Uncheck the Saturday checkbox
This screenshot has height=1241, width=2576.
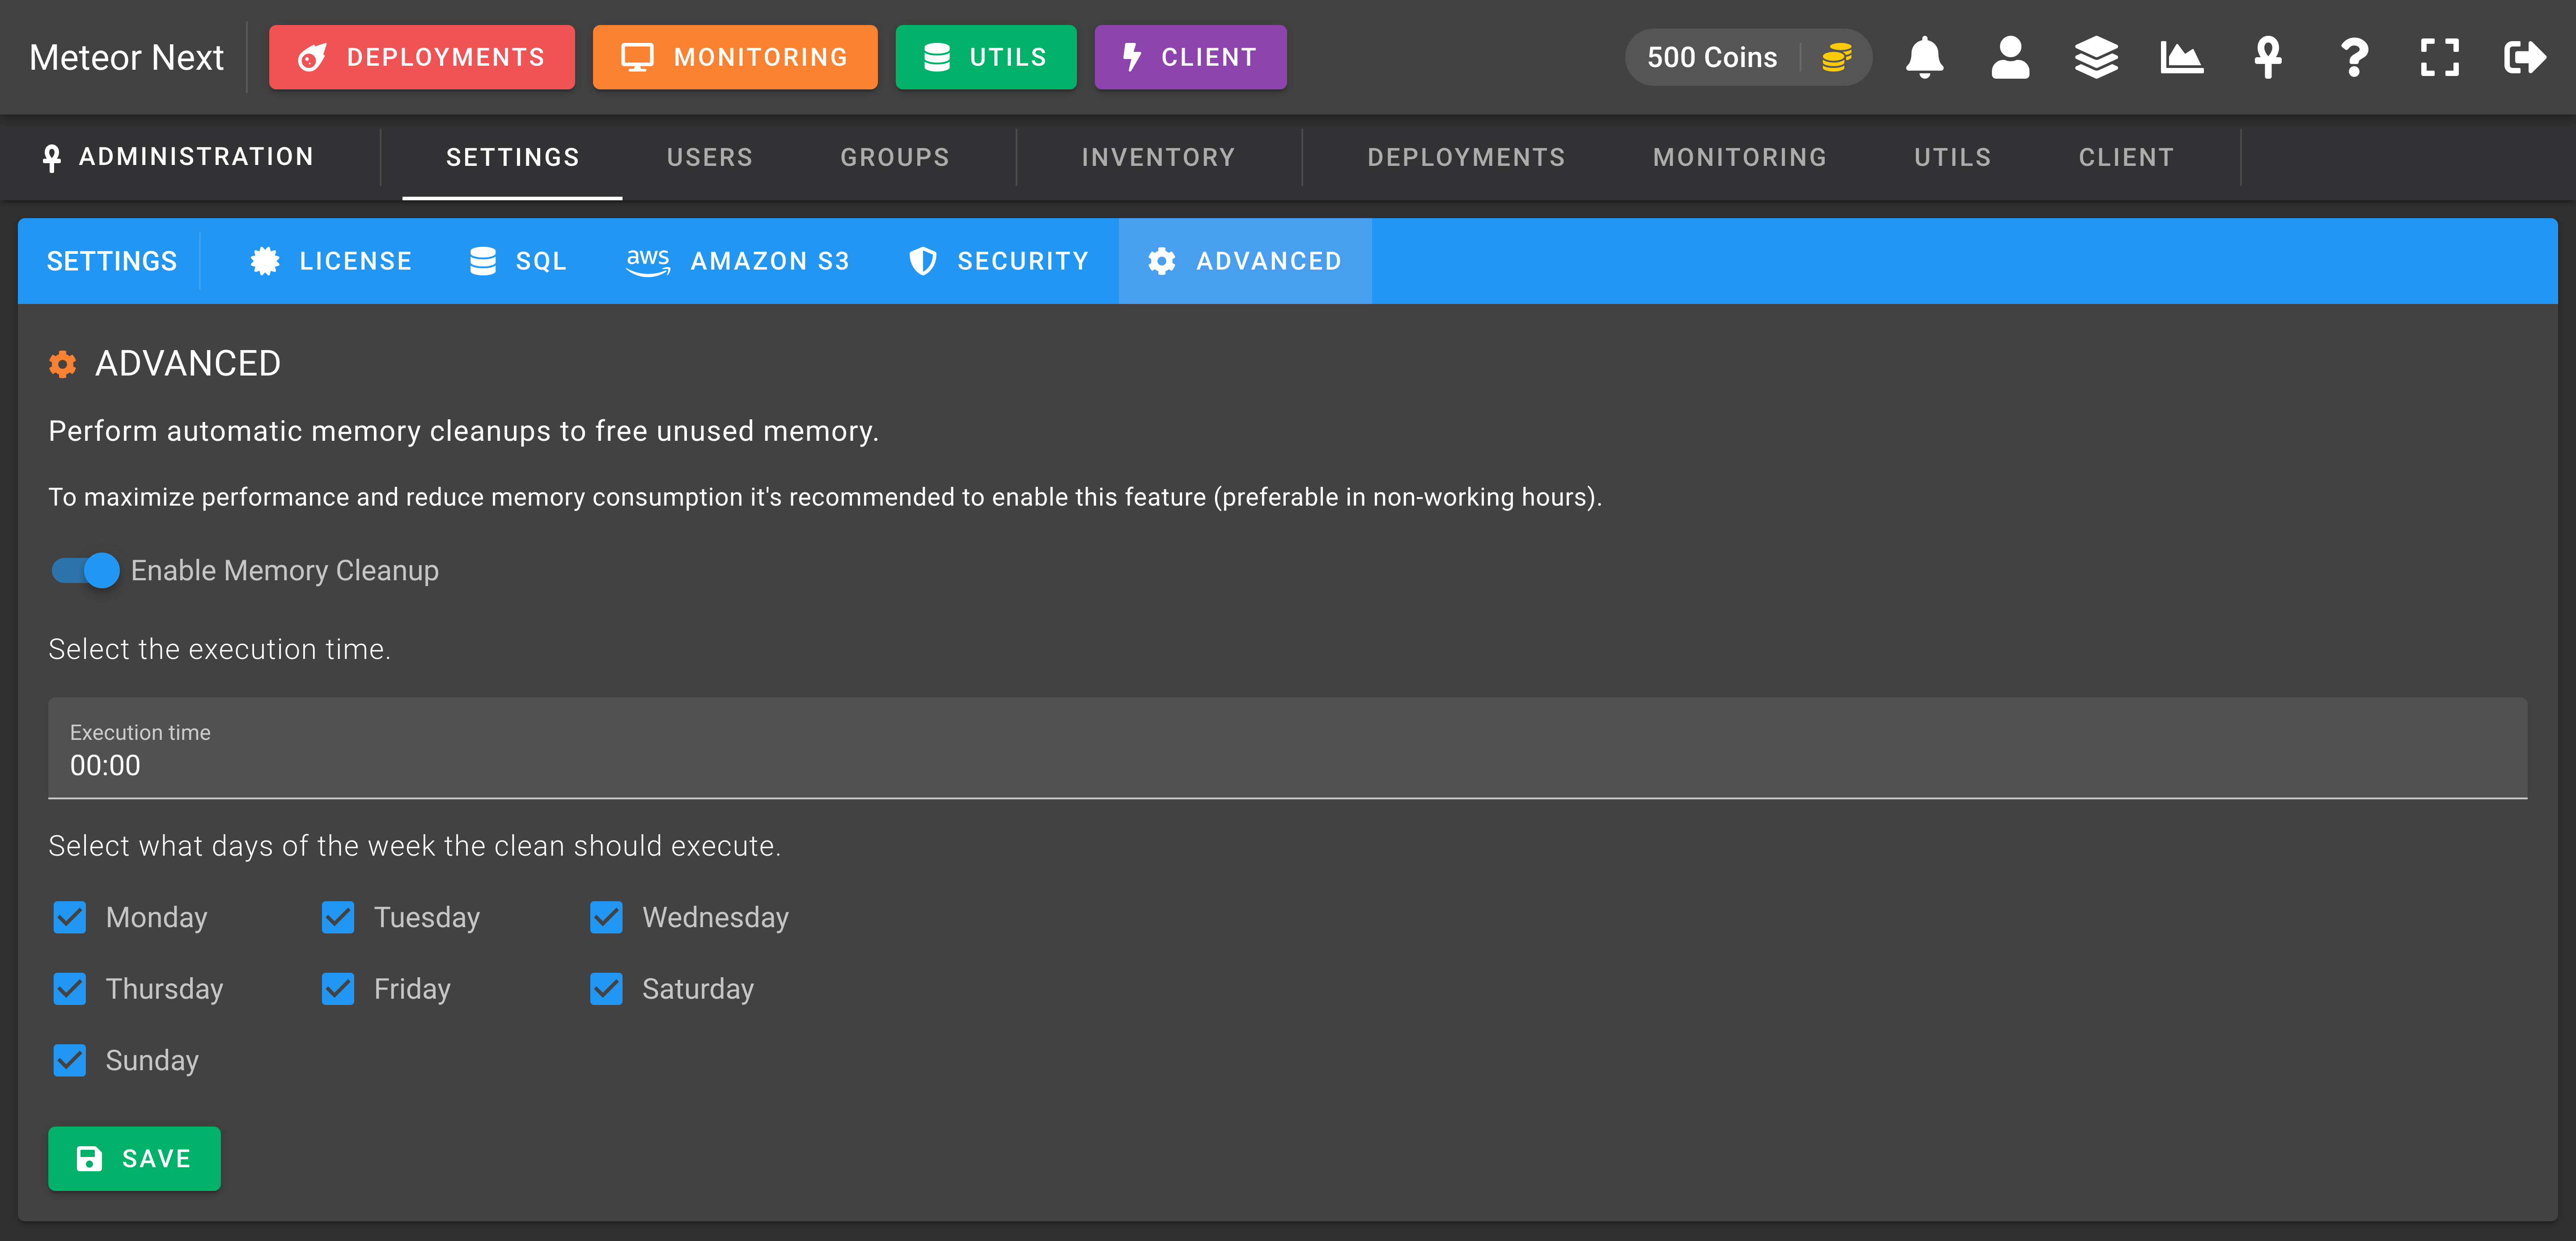606,989
